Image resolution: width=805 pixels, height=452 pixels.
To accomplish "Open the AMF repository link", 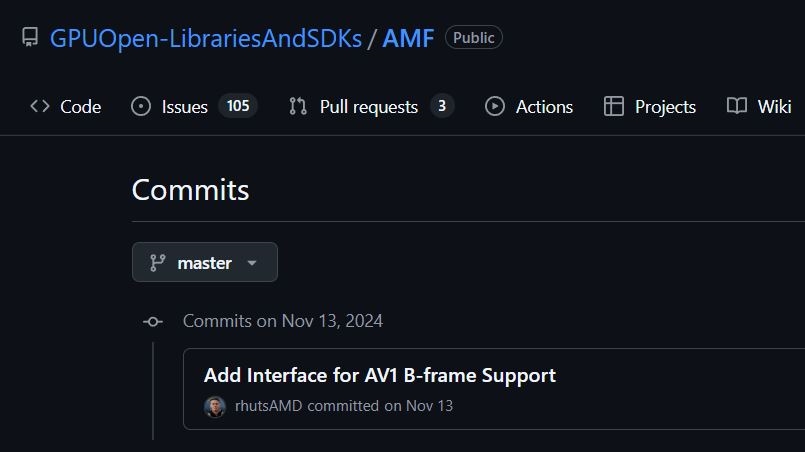I will pyautogui.click(x=408, y=38).
